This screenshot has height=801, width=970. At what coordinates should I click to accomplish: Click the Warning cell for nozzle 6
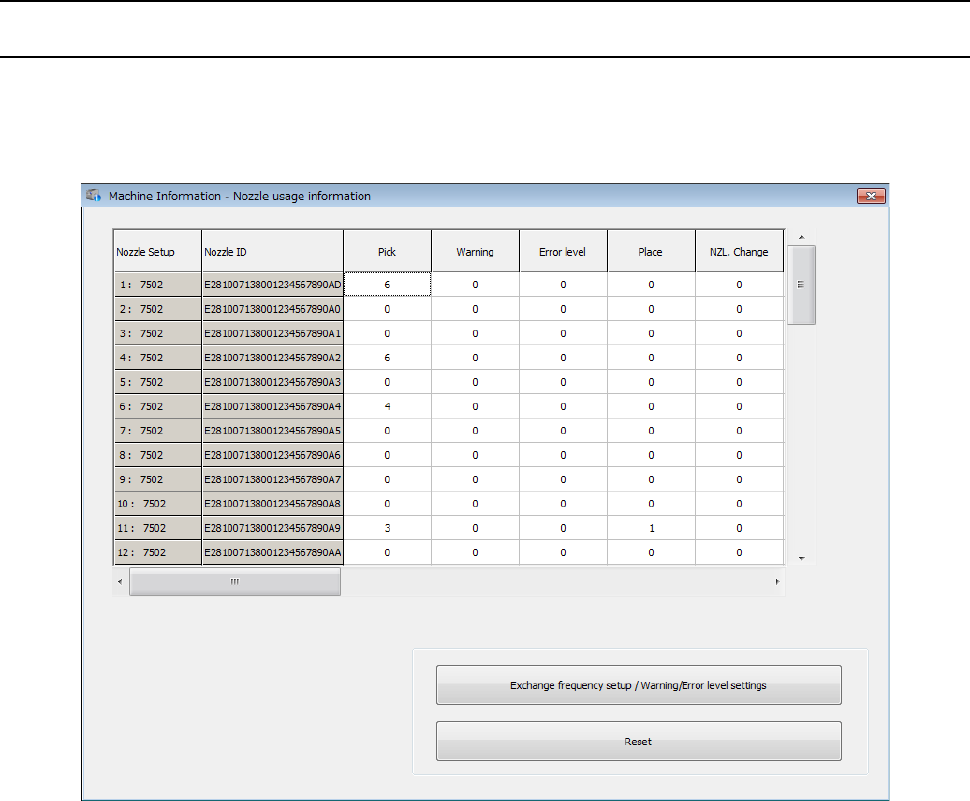click(x=475, y=406)
